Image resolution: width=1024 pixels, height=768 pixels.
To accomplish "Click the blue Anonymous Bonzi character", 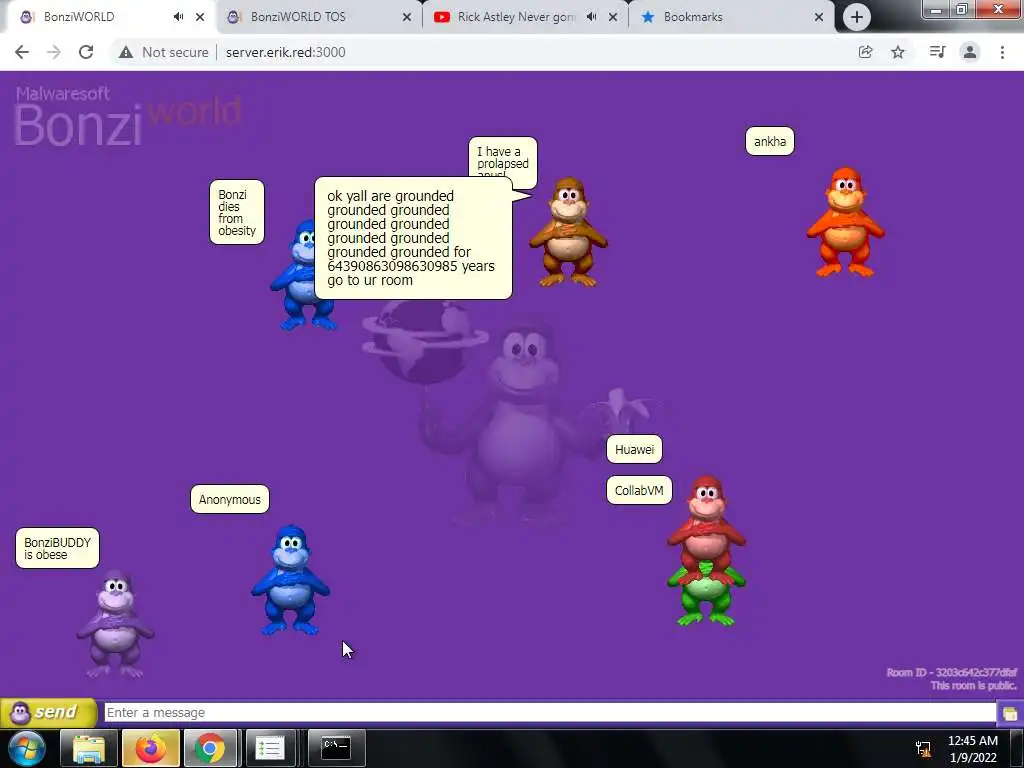I will [291, 580].
